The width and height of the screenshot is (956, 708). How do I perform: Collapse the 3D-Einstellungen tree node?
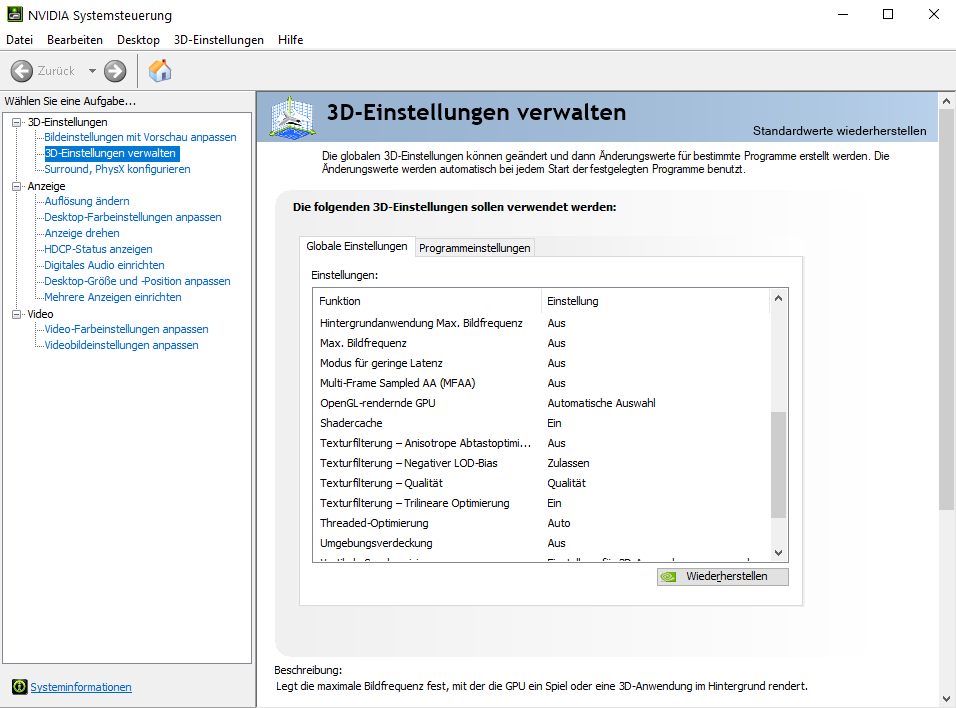(x=17, y=122)
